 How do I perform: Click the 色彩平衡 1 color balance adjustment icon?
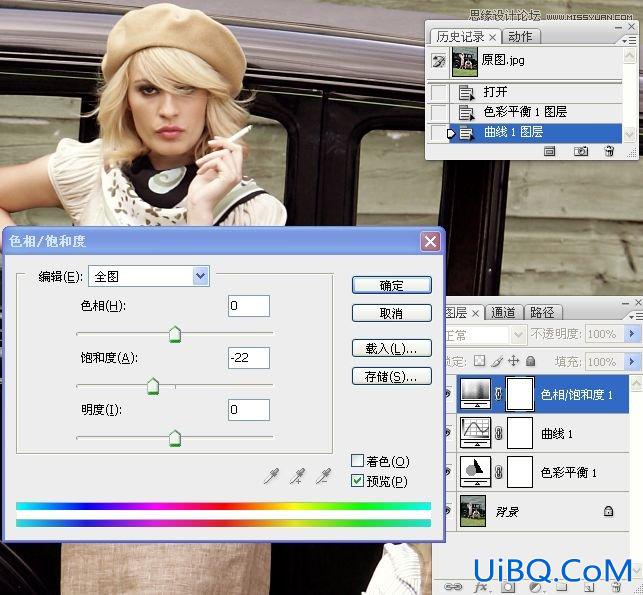475,472
